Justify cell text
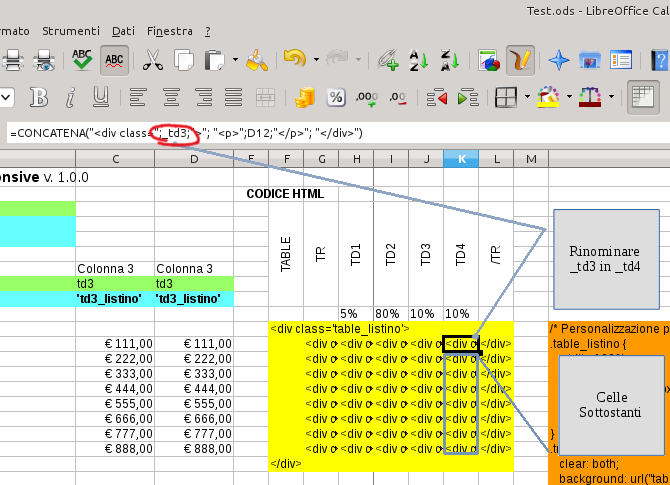Screen dimensions: 670x485 click(233, 97)
